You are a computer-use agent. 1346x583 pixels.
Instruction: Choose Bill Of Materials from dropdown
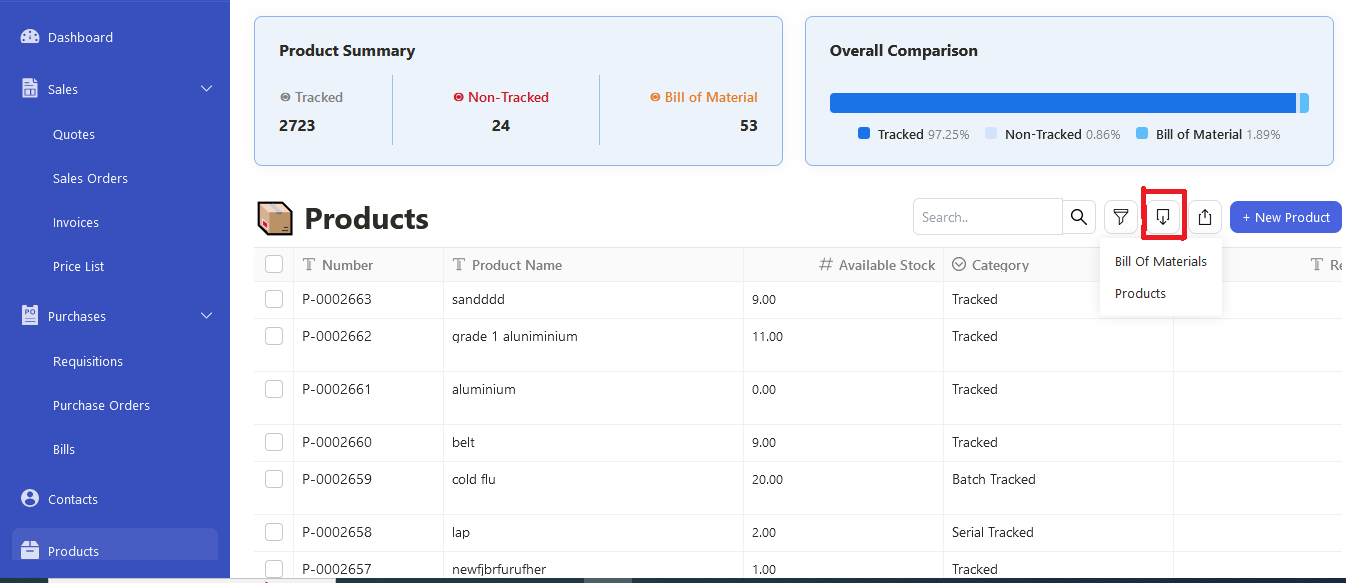click(x=1161, y=261)
